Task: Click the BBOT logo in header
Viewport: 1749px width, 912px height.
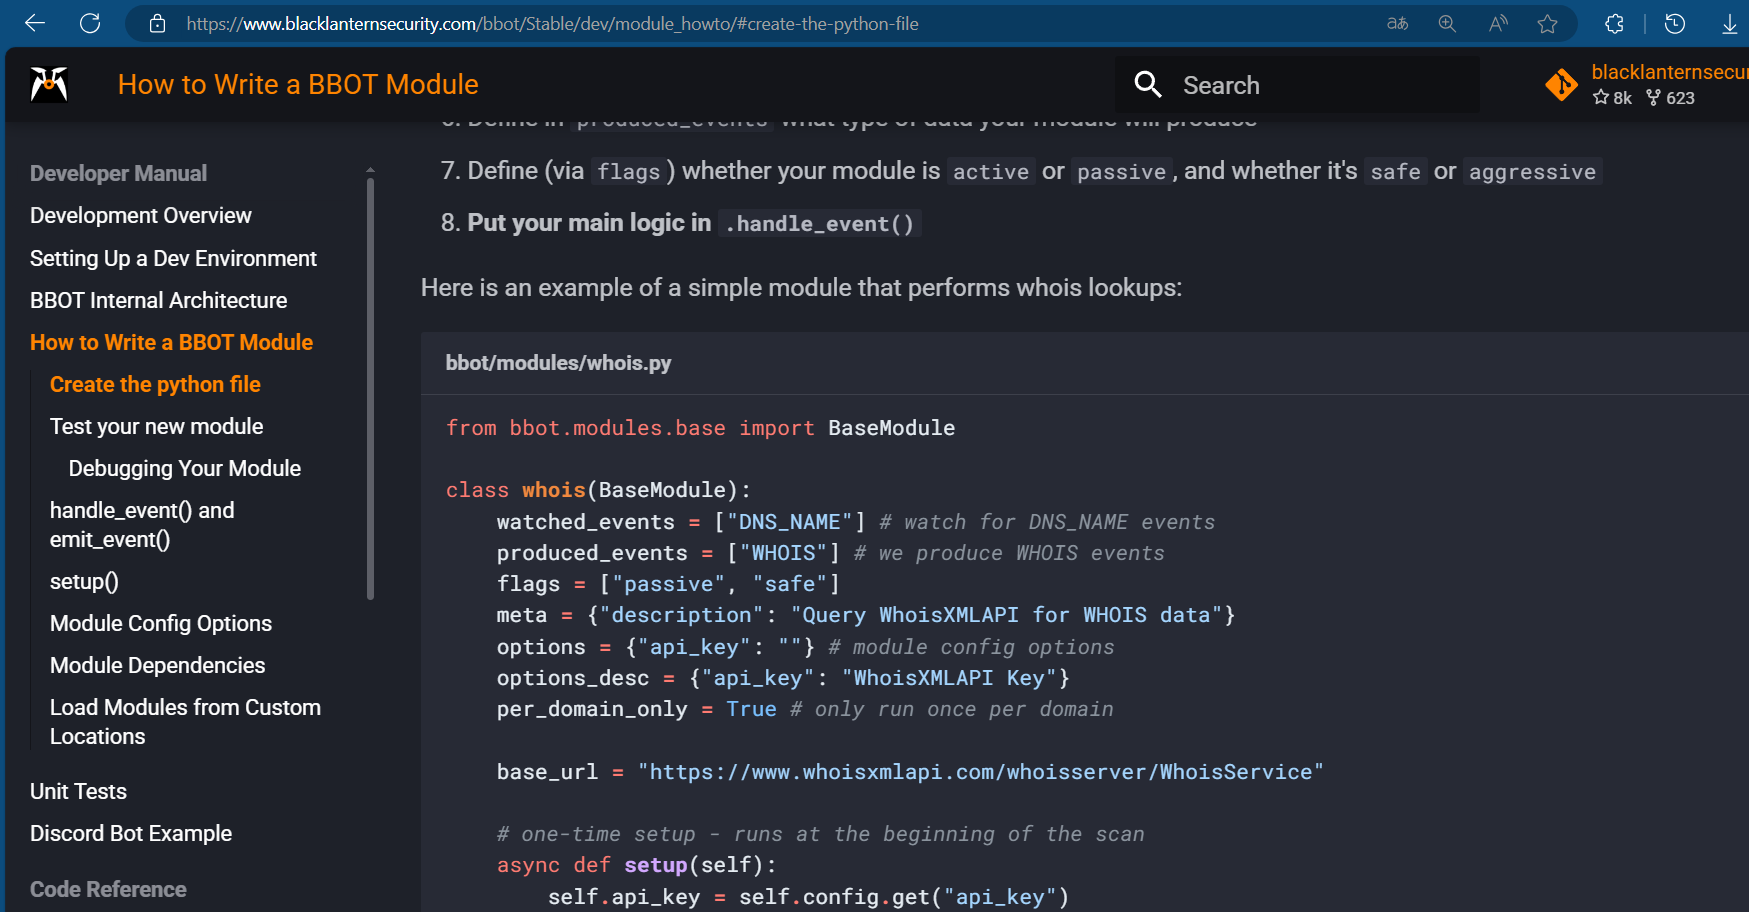Action: [x=49, y=85]
